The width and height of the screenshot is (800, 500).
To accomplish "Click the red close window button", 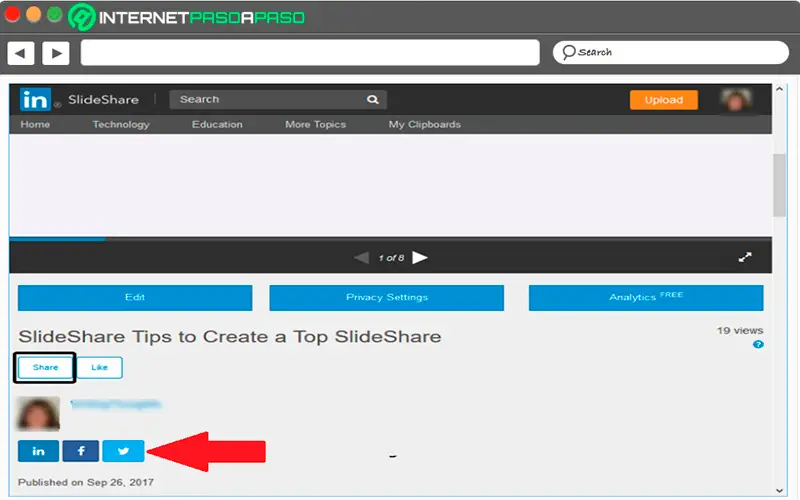I will pos(12,14).
